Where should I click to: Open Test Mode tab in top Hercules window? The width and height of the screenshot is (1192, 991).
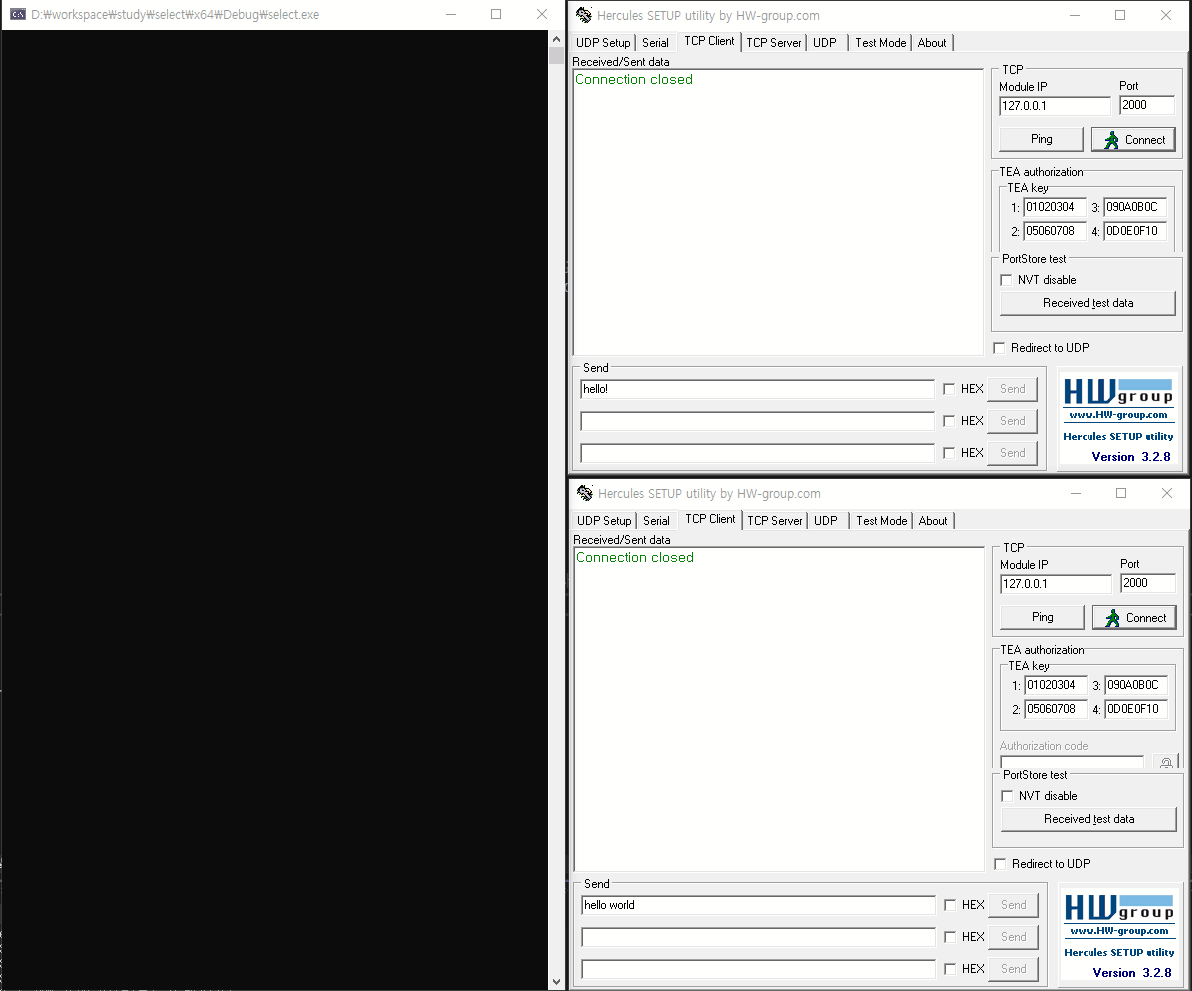coord(880,43)
